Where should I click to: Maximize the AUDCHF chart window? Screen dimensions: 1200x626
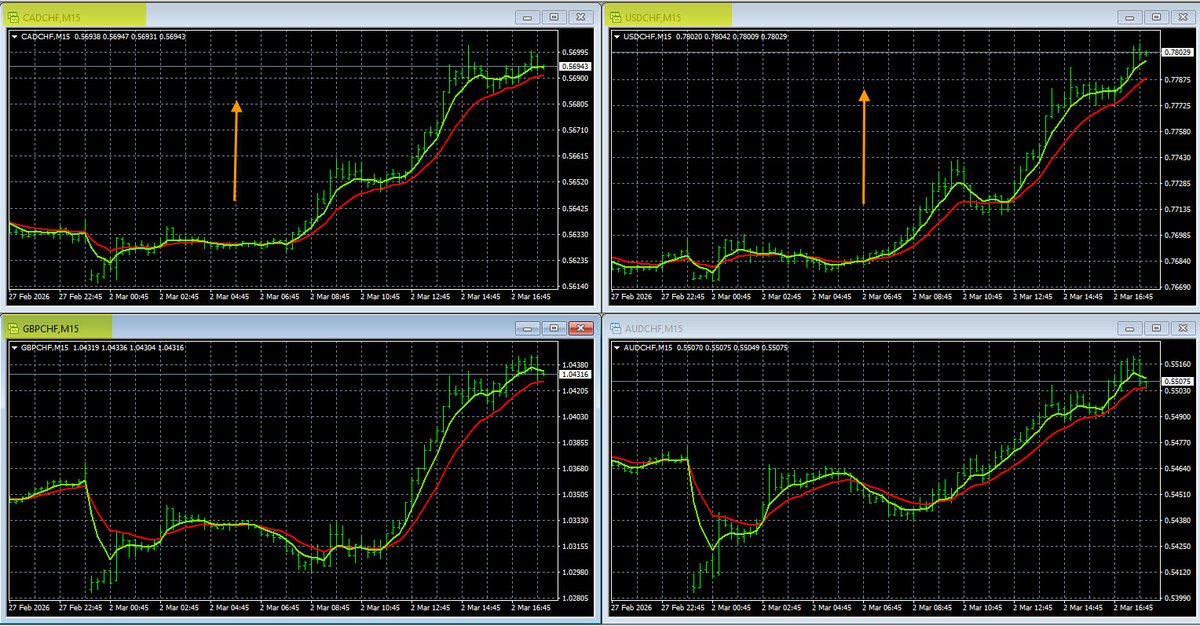coord(1155,327)
